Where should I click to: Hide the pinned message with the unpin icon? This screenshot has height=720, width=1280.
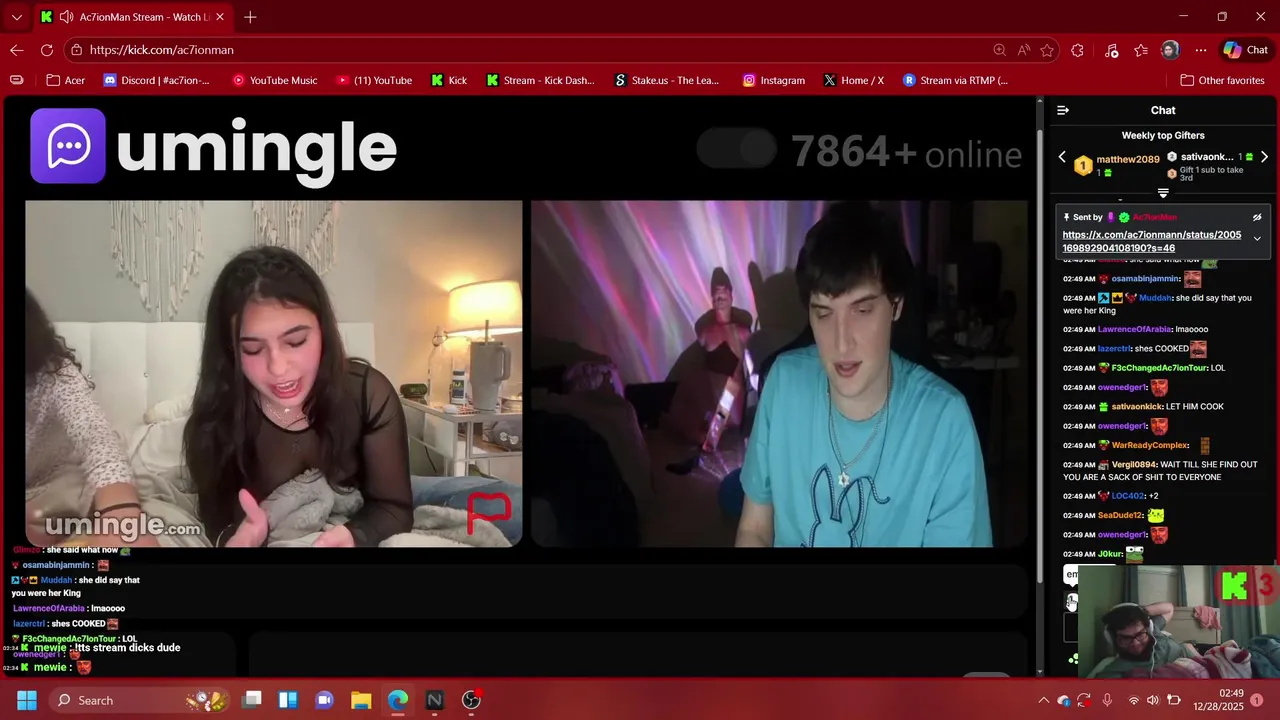pos(1257,217)
